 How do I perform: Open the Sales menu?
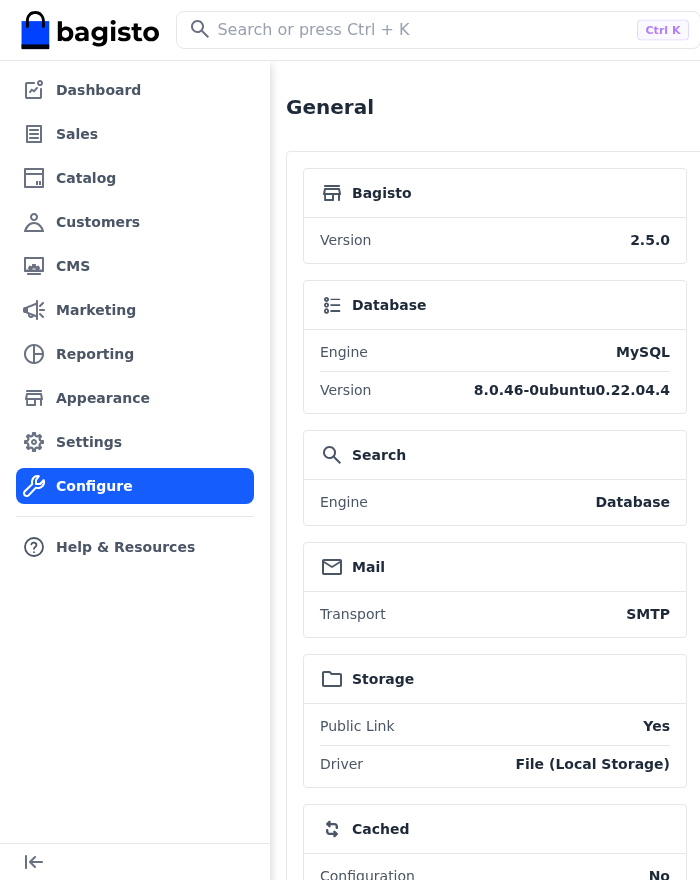pyautogui.click(x=135, y=134)
